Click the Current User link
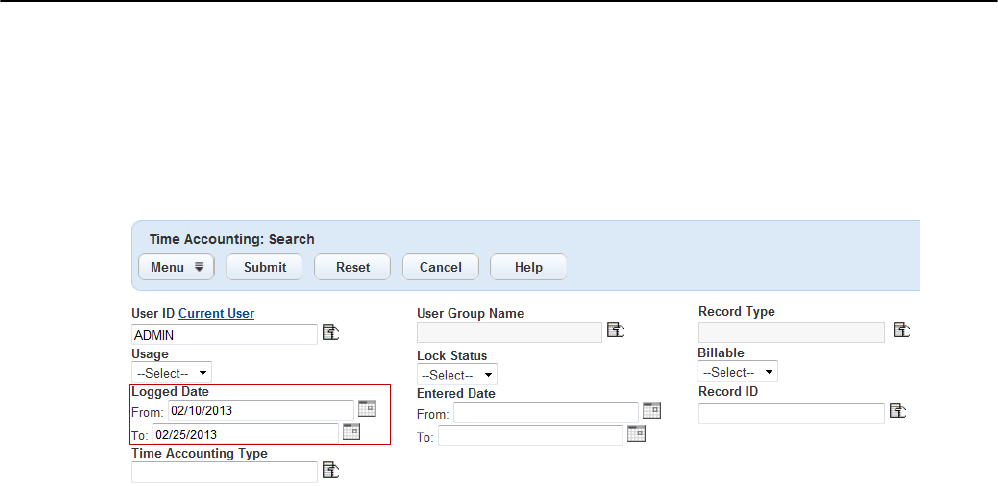The image size is (998, 486). pos(216,313)
